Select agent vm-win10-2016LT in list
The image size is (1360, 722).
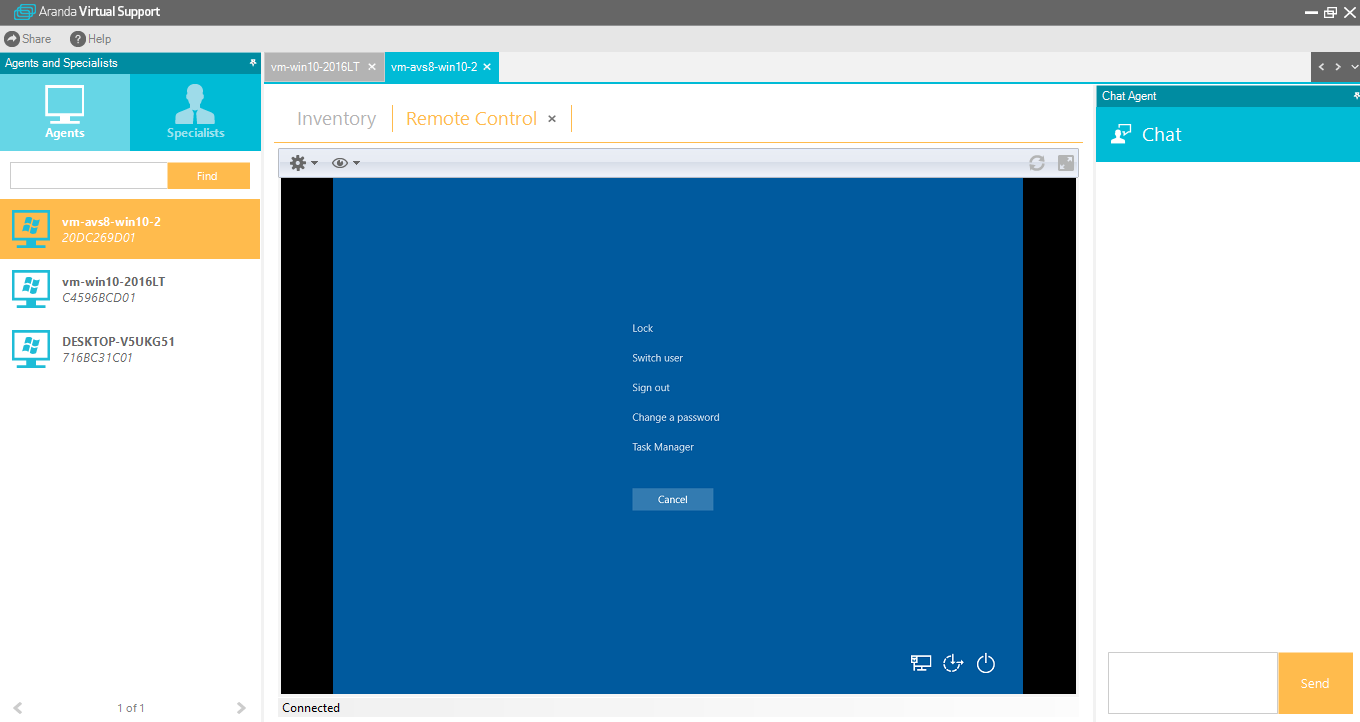[x=130, y=289]
